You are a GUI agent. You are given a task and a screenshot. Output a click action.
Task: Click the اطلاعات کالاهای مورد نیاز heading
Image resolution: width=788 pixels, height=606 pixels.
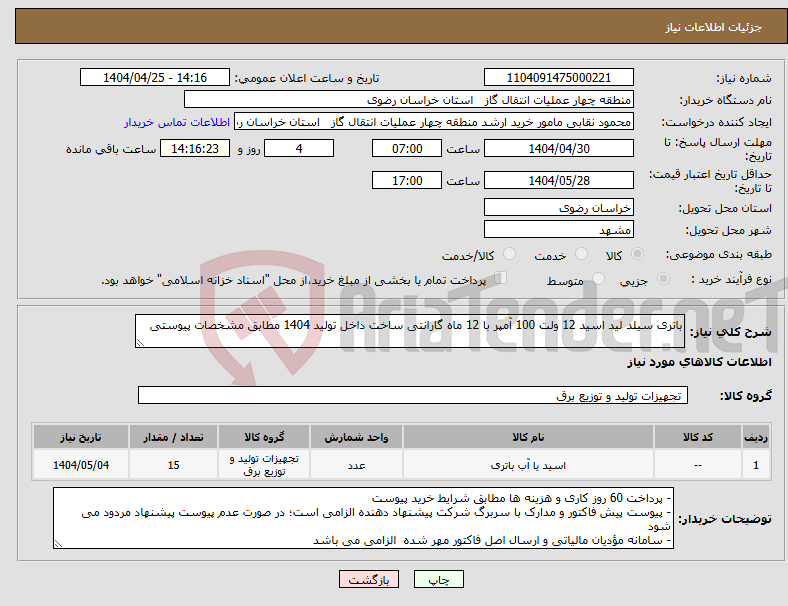coord(699,362)
